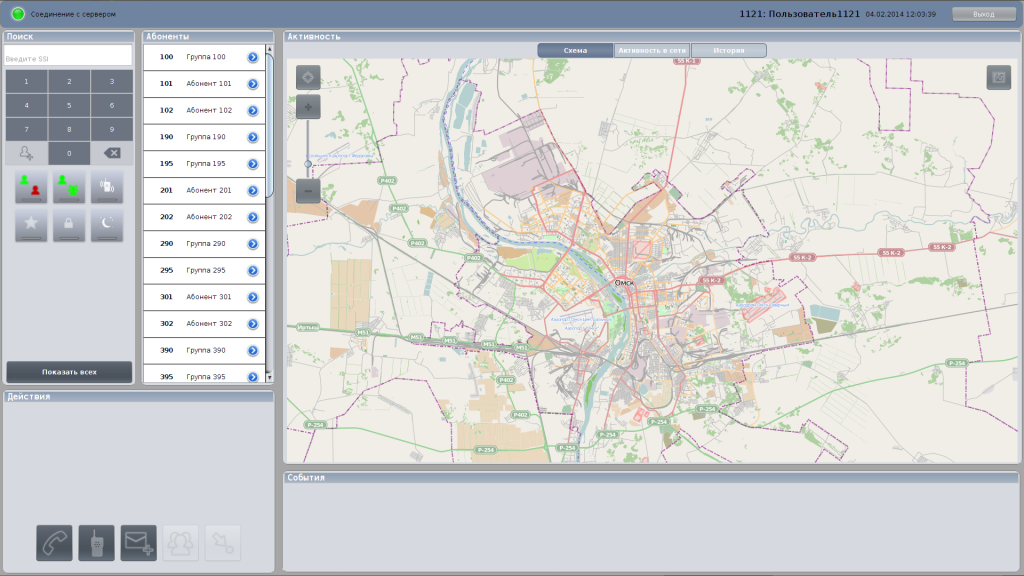Click the map layers button at top right

998,77
